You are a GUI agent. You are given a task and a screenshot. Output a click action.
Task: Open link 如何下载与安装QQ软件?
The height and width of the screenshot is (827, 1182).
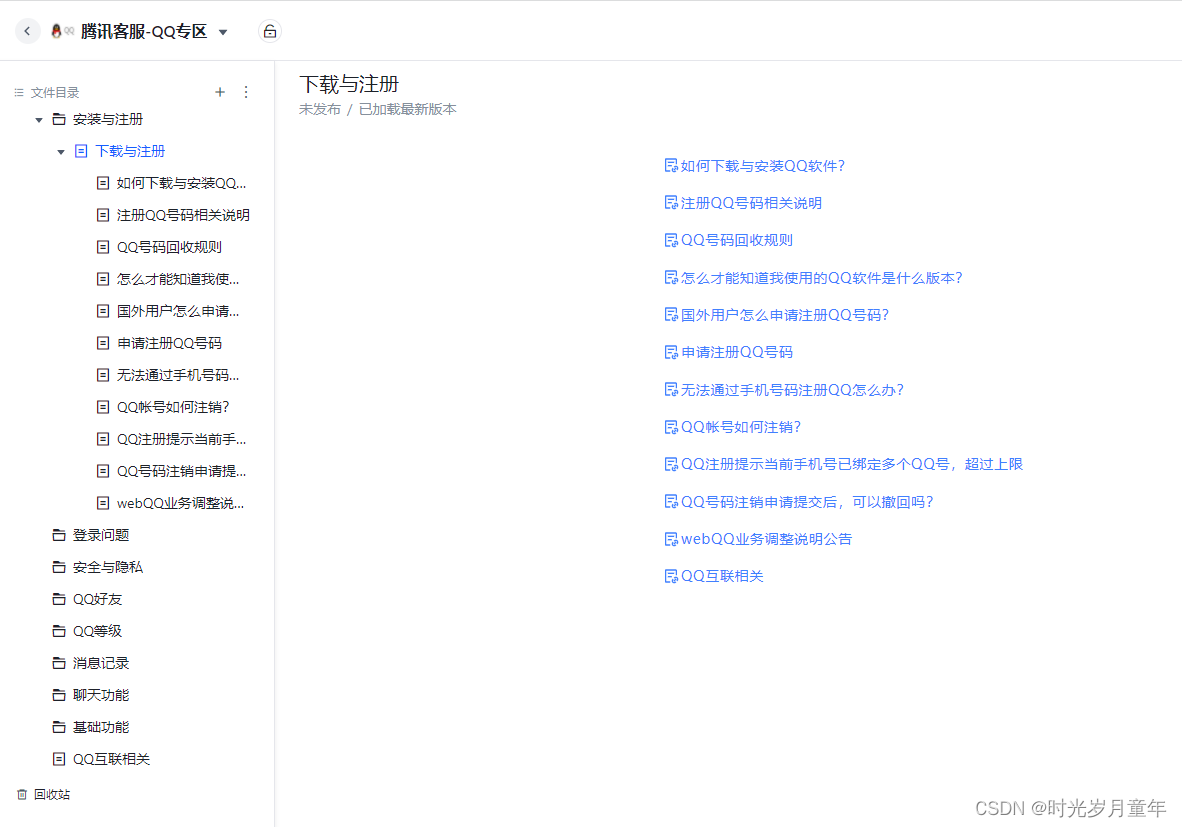tap(763, 166)
